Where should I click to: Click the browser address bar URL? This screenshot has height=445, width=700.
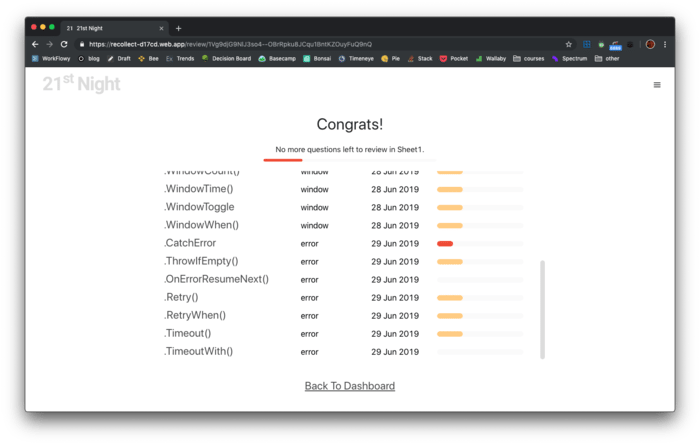click(230, 44)
